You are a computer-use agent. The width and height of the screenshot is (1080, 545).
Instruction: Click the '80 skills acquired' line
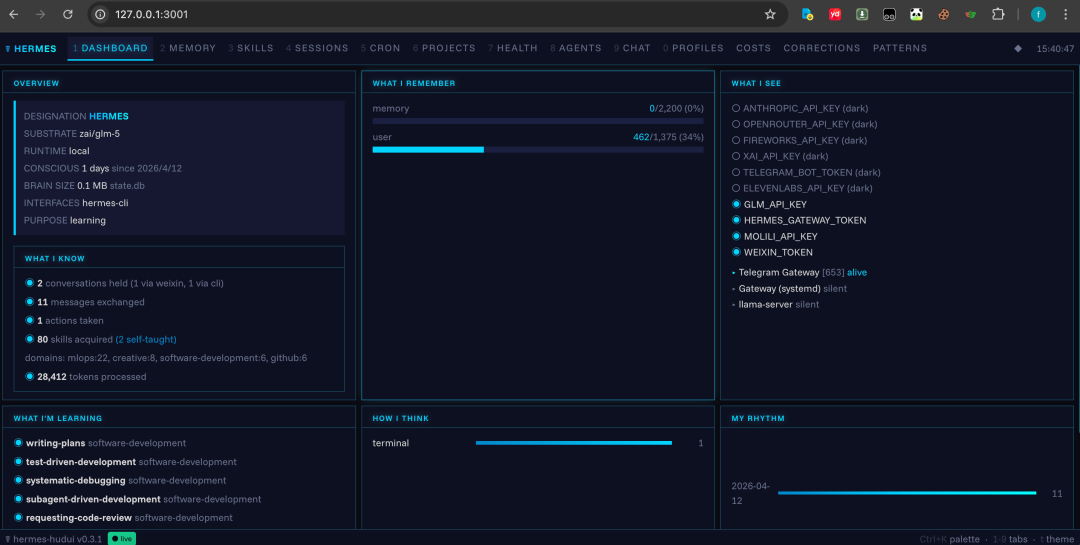101,340
